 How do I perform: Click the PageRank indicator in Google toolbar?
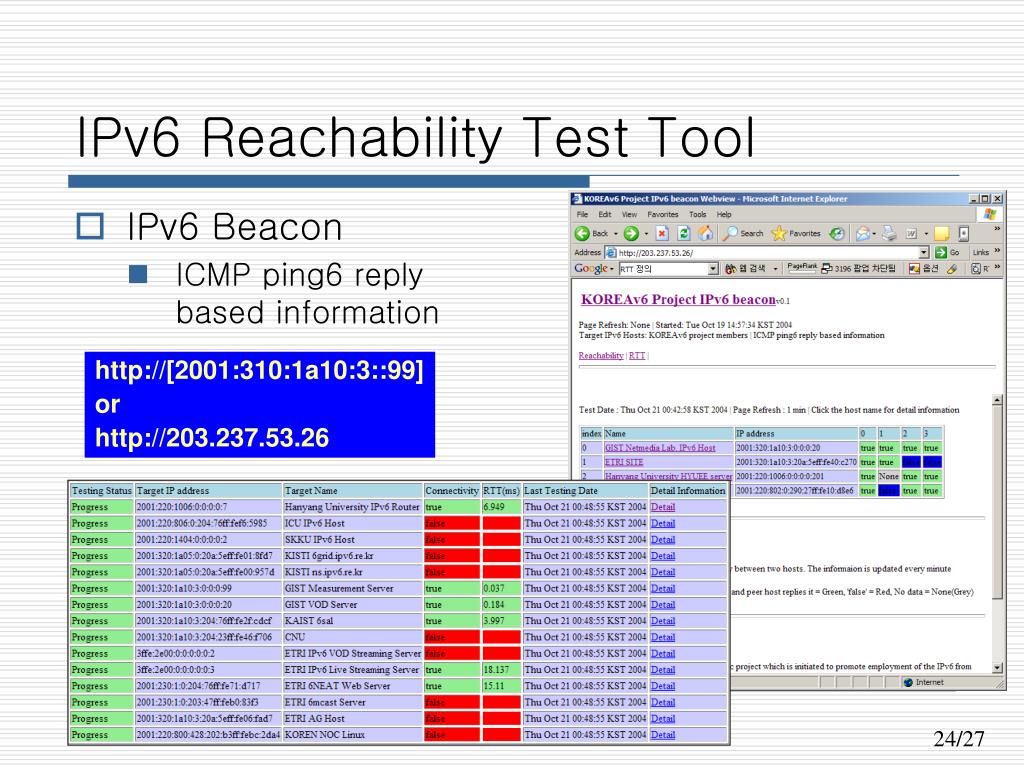click(x=802, y=267)
